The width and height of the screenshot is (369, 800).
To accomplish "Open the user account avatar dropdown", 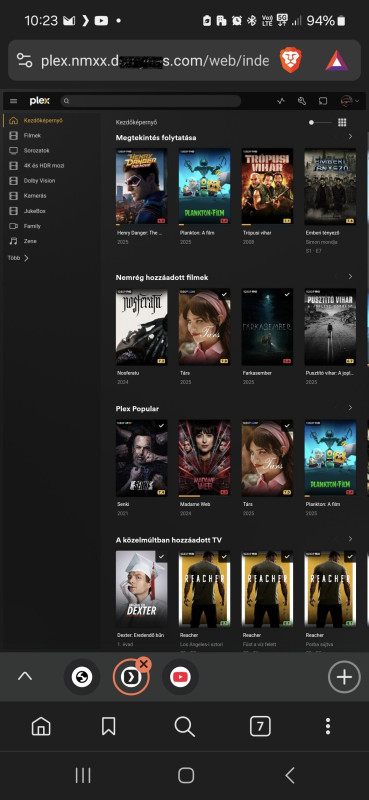I will [x=350, y=101].
